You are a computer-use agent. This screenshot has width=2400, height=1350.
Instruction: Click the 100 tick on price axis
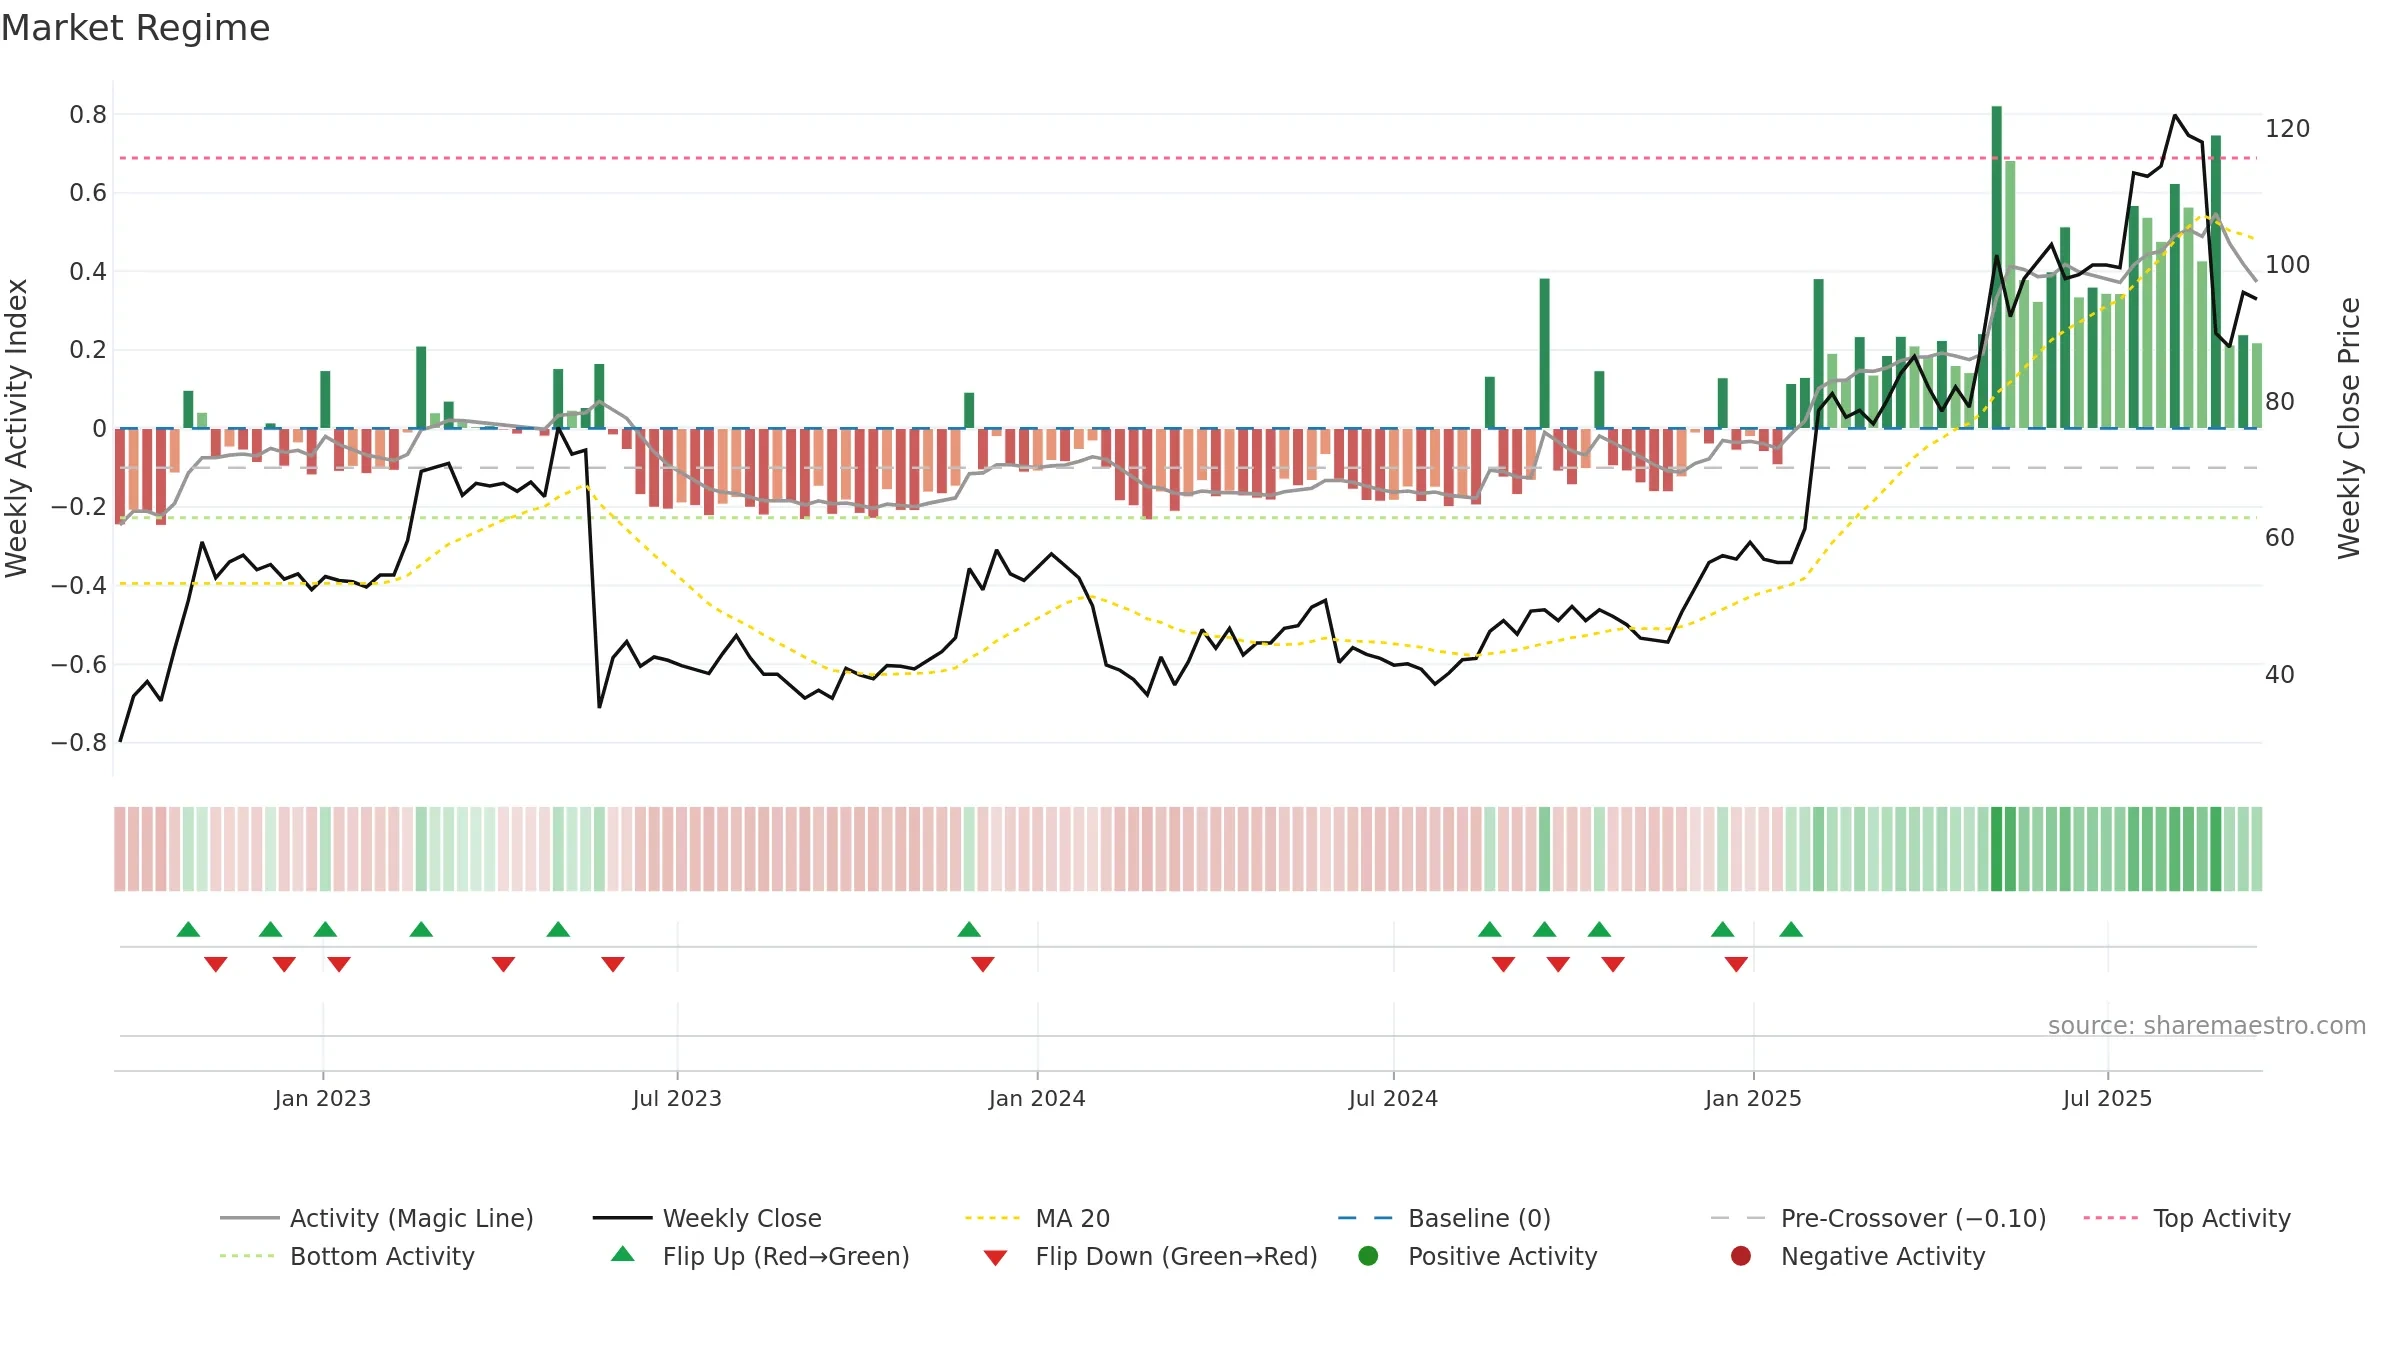(x=2288, y=264)
